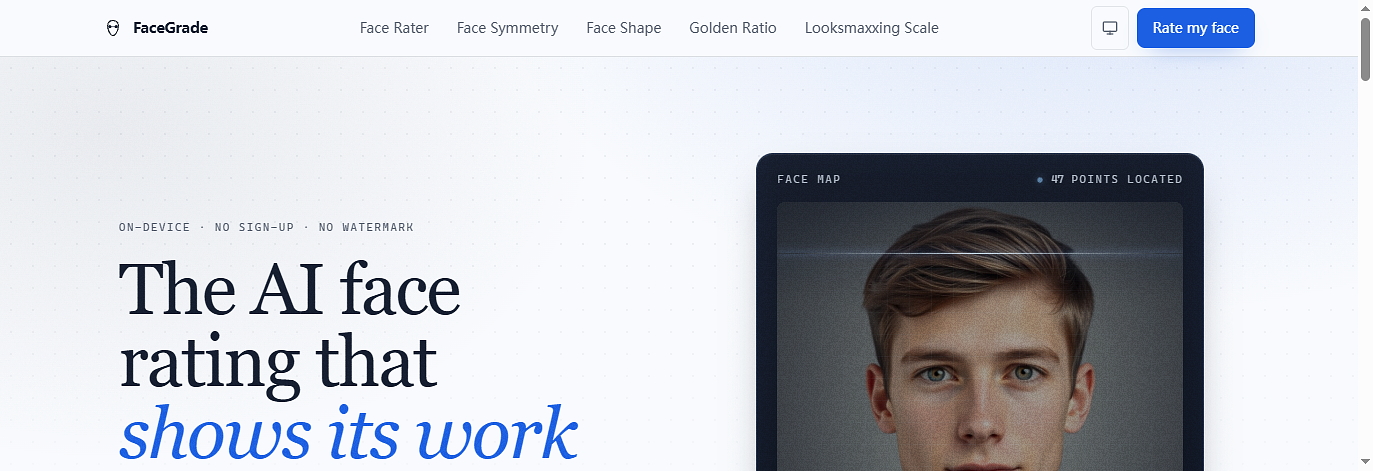Click the Rate my face button
This screenshot has height=471, width=1373.
pyautogui.click(x=1195, y=28)
